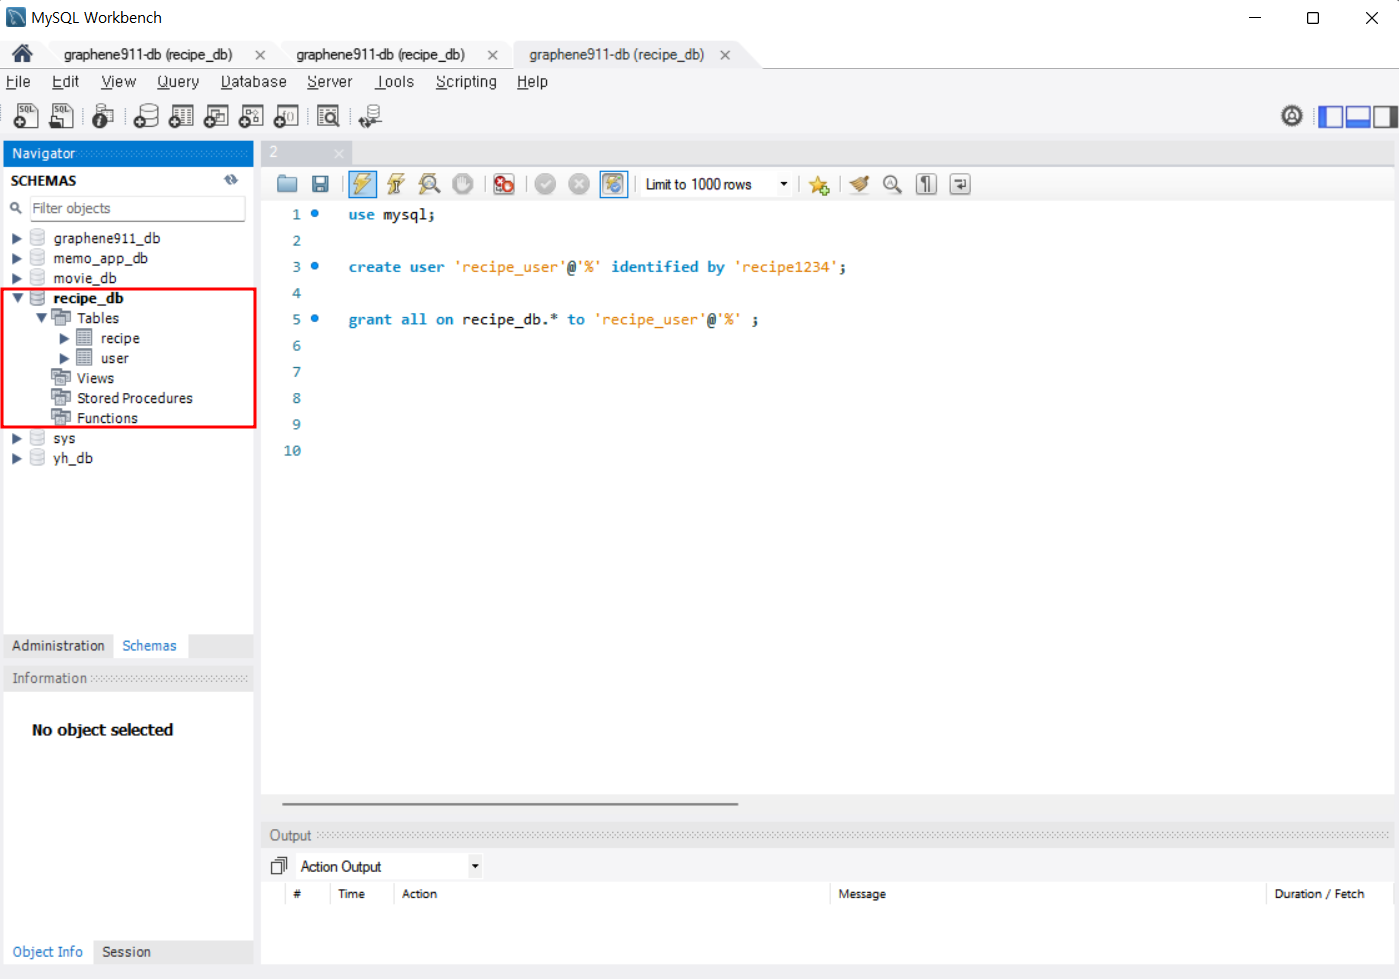Create a new function icon
The height and width of the screenshot is (979, 1399).
[286, 116]
